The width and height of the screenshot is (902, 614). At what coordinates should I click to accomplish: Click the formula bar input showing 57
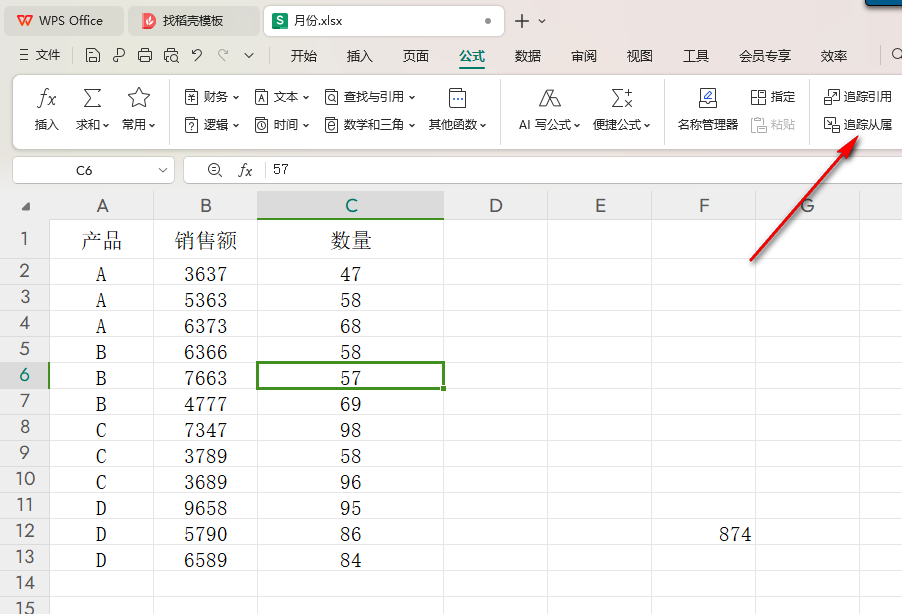click(x=584, y=170)
